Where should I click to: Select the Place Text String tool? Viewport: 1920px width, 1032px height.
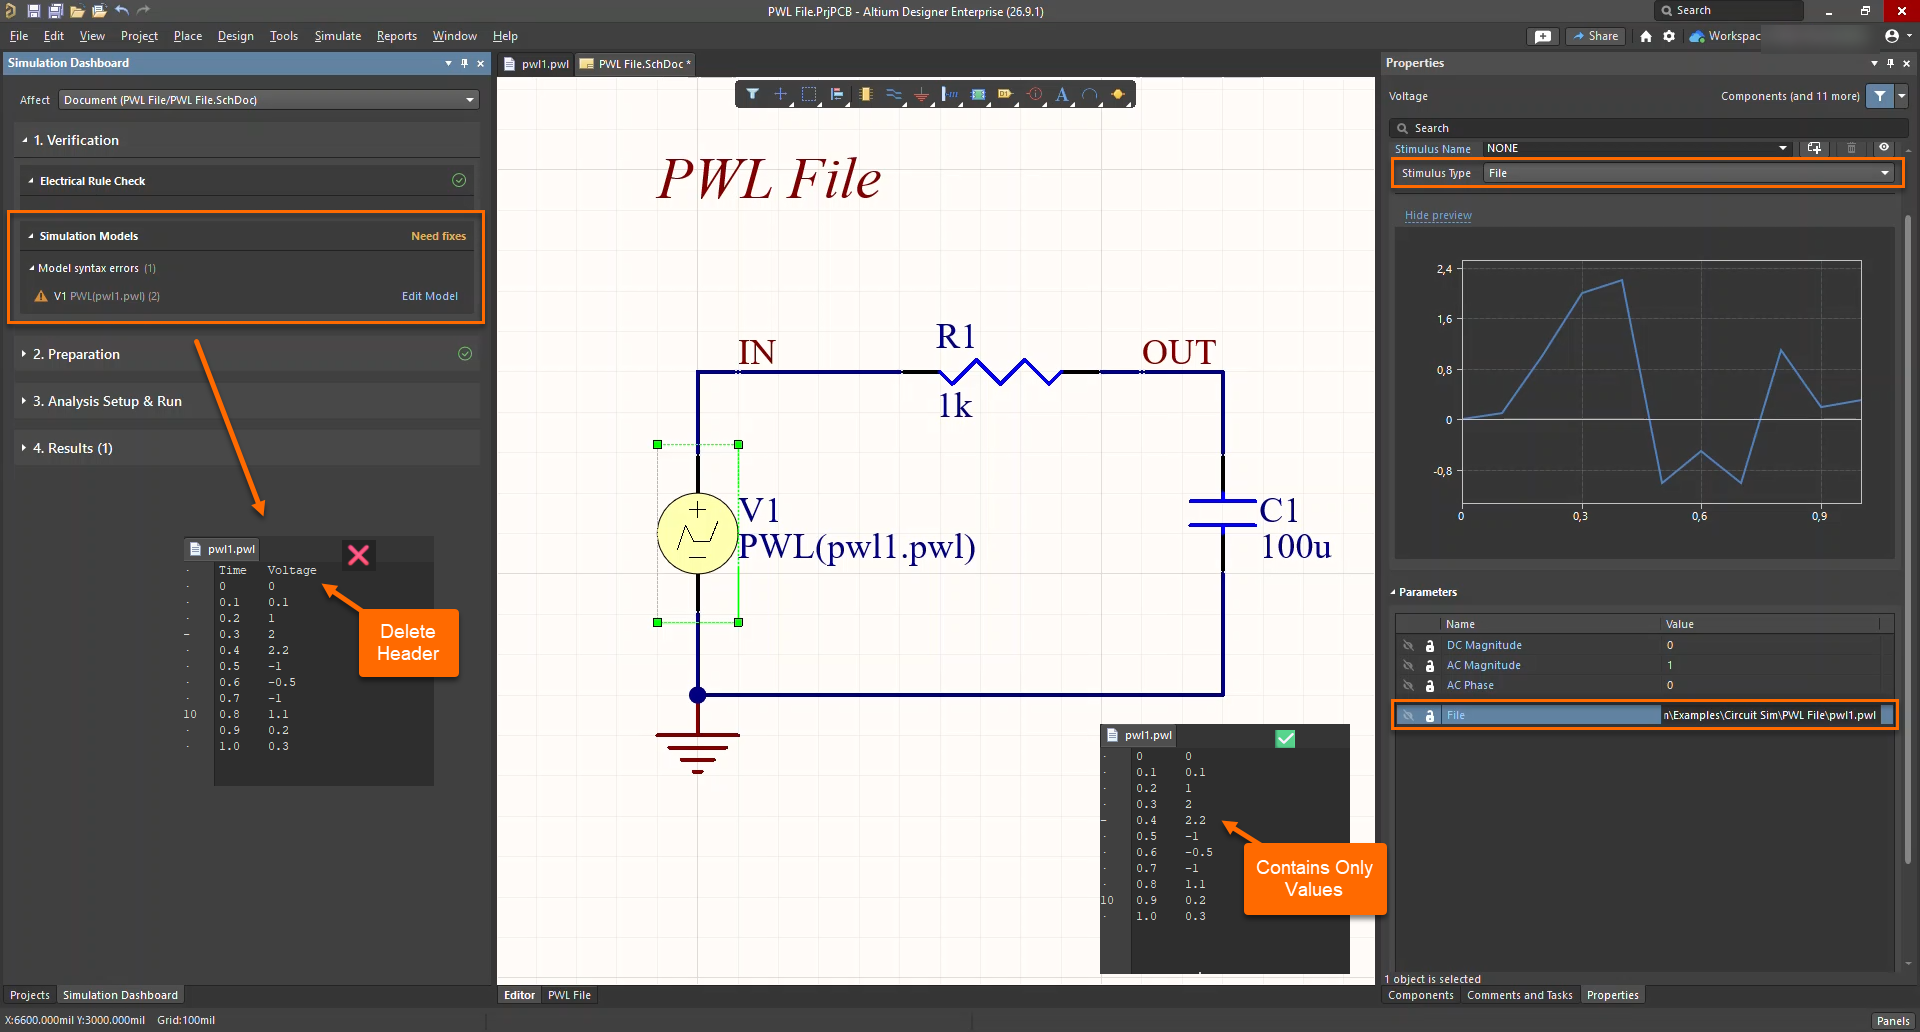click(1062, 94)
